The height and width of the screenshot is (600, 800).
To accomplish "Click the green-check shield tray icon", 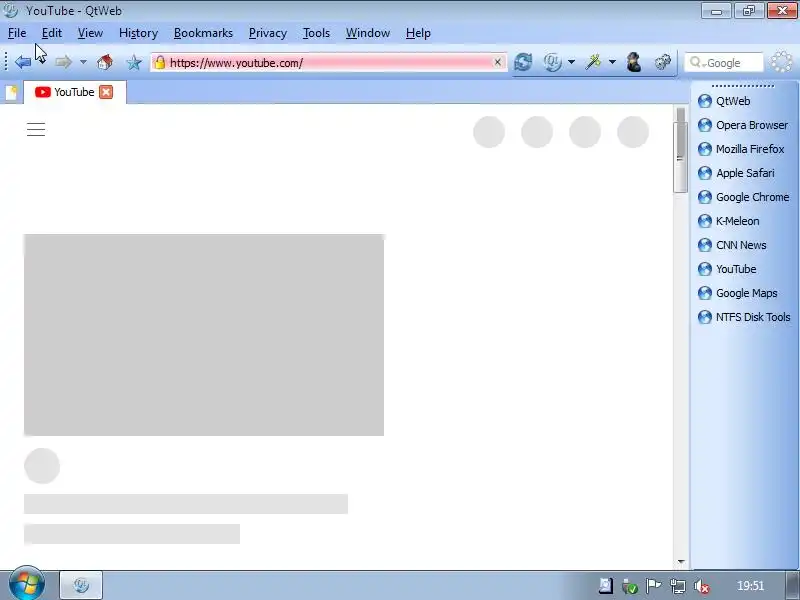I will coord(630,587).
